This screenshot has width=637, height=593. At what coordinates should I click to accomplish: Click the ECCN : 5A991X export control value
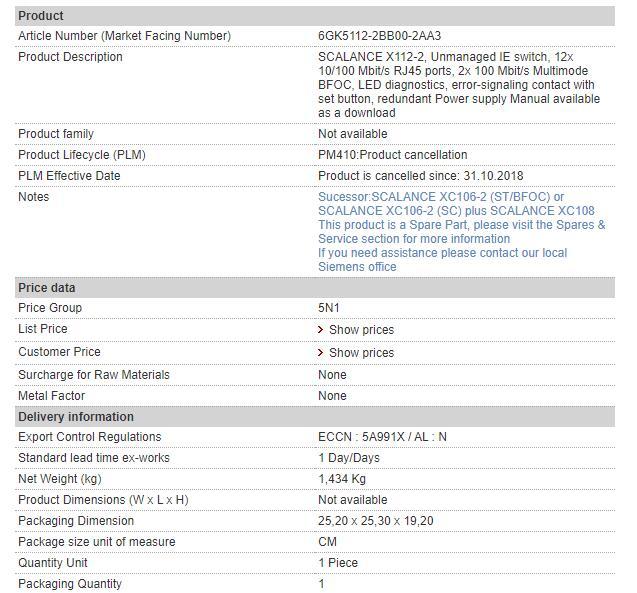pos(382,437)
